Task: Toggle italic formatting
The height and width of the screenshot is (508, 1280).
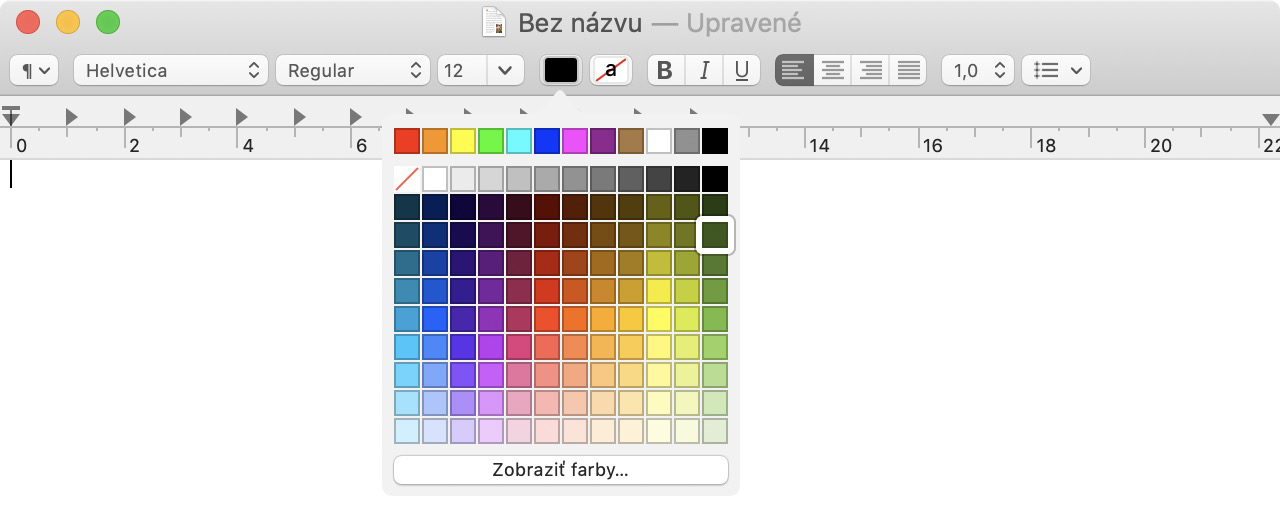Action: tap(704, 70)
